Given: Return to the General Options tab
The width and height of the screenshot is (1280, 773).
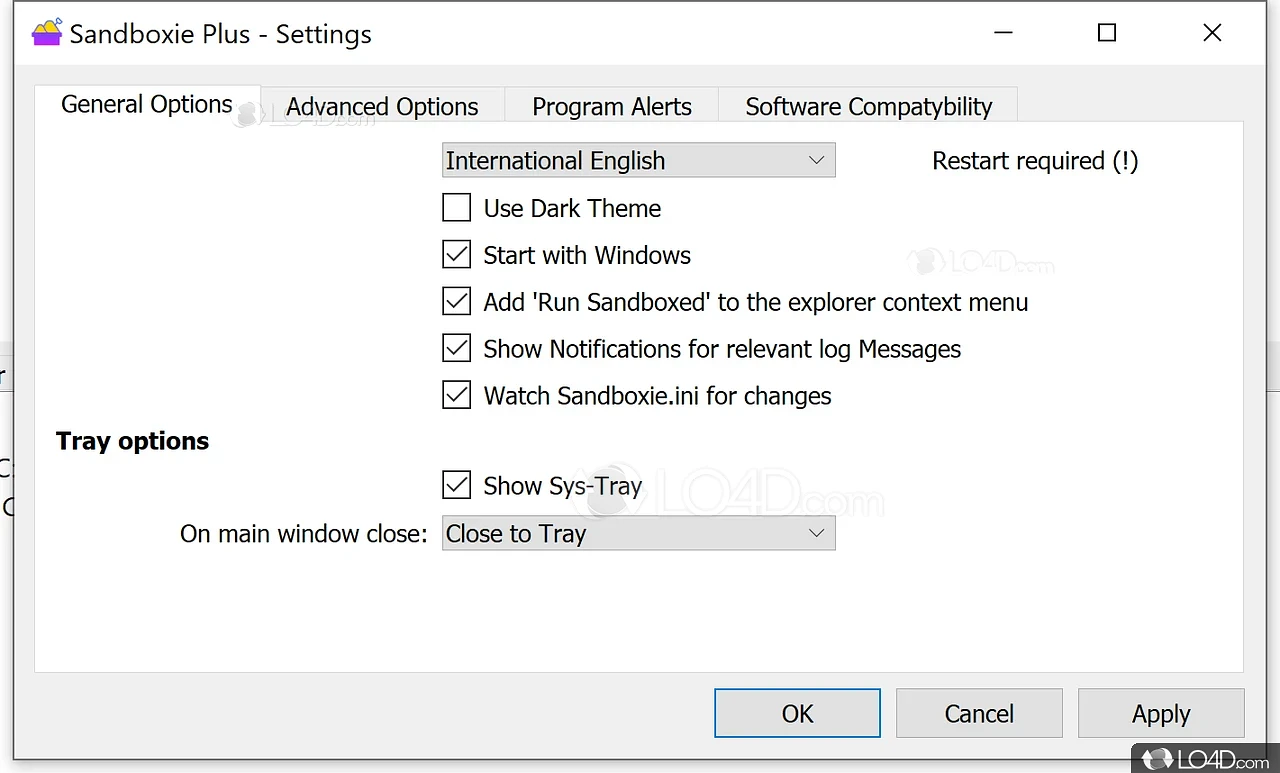Looking at the screenshot, I should coord(146,104).
